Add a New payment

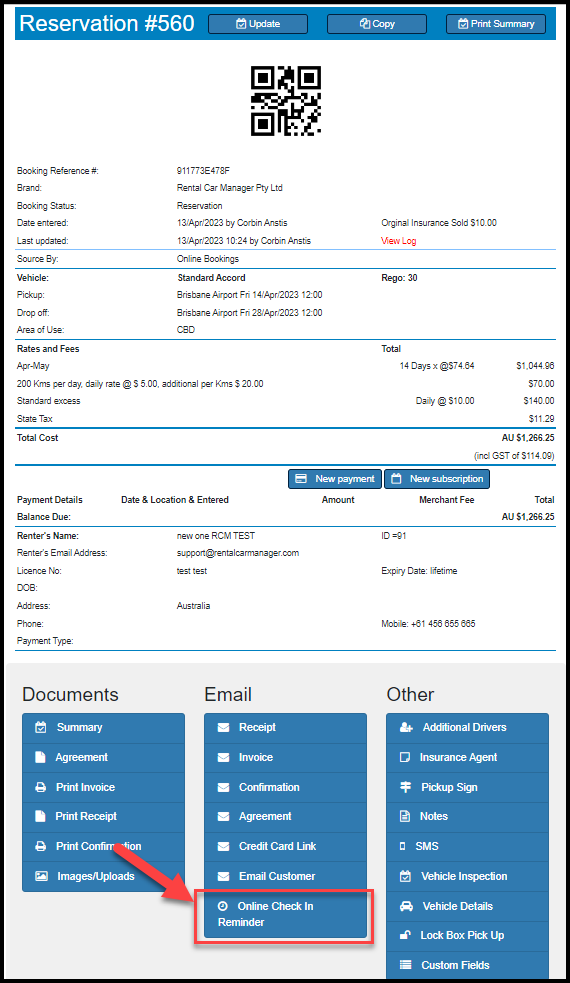tap(335, 479)
